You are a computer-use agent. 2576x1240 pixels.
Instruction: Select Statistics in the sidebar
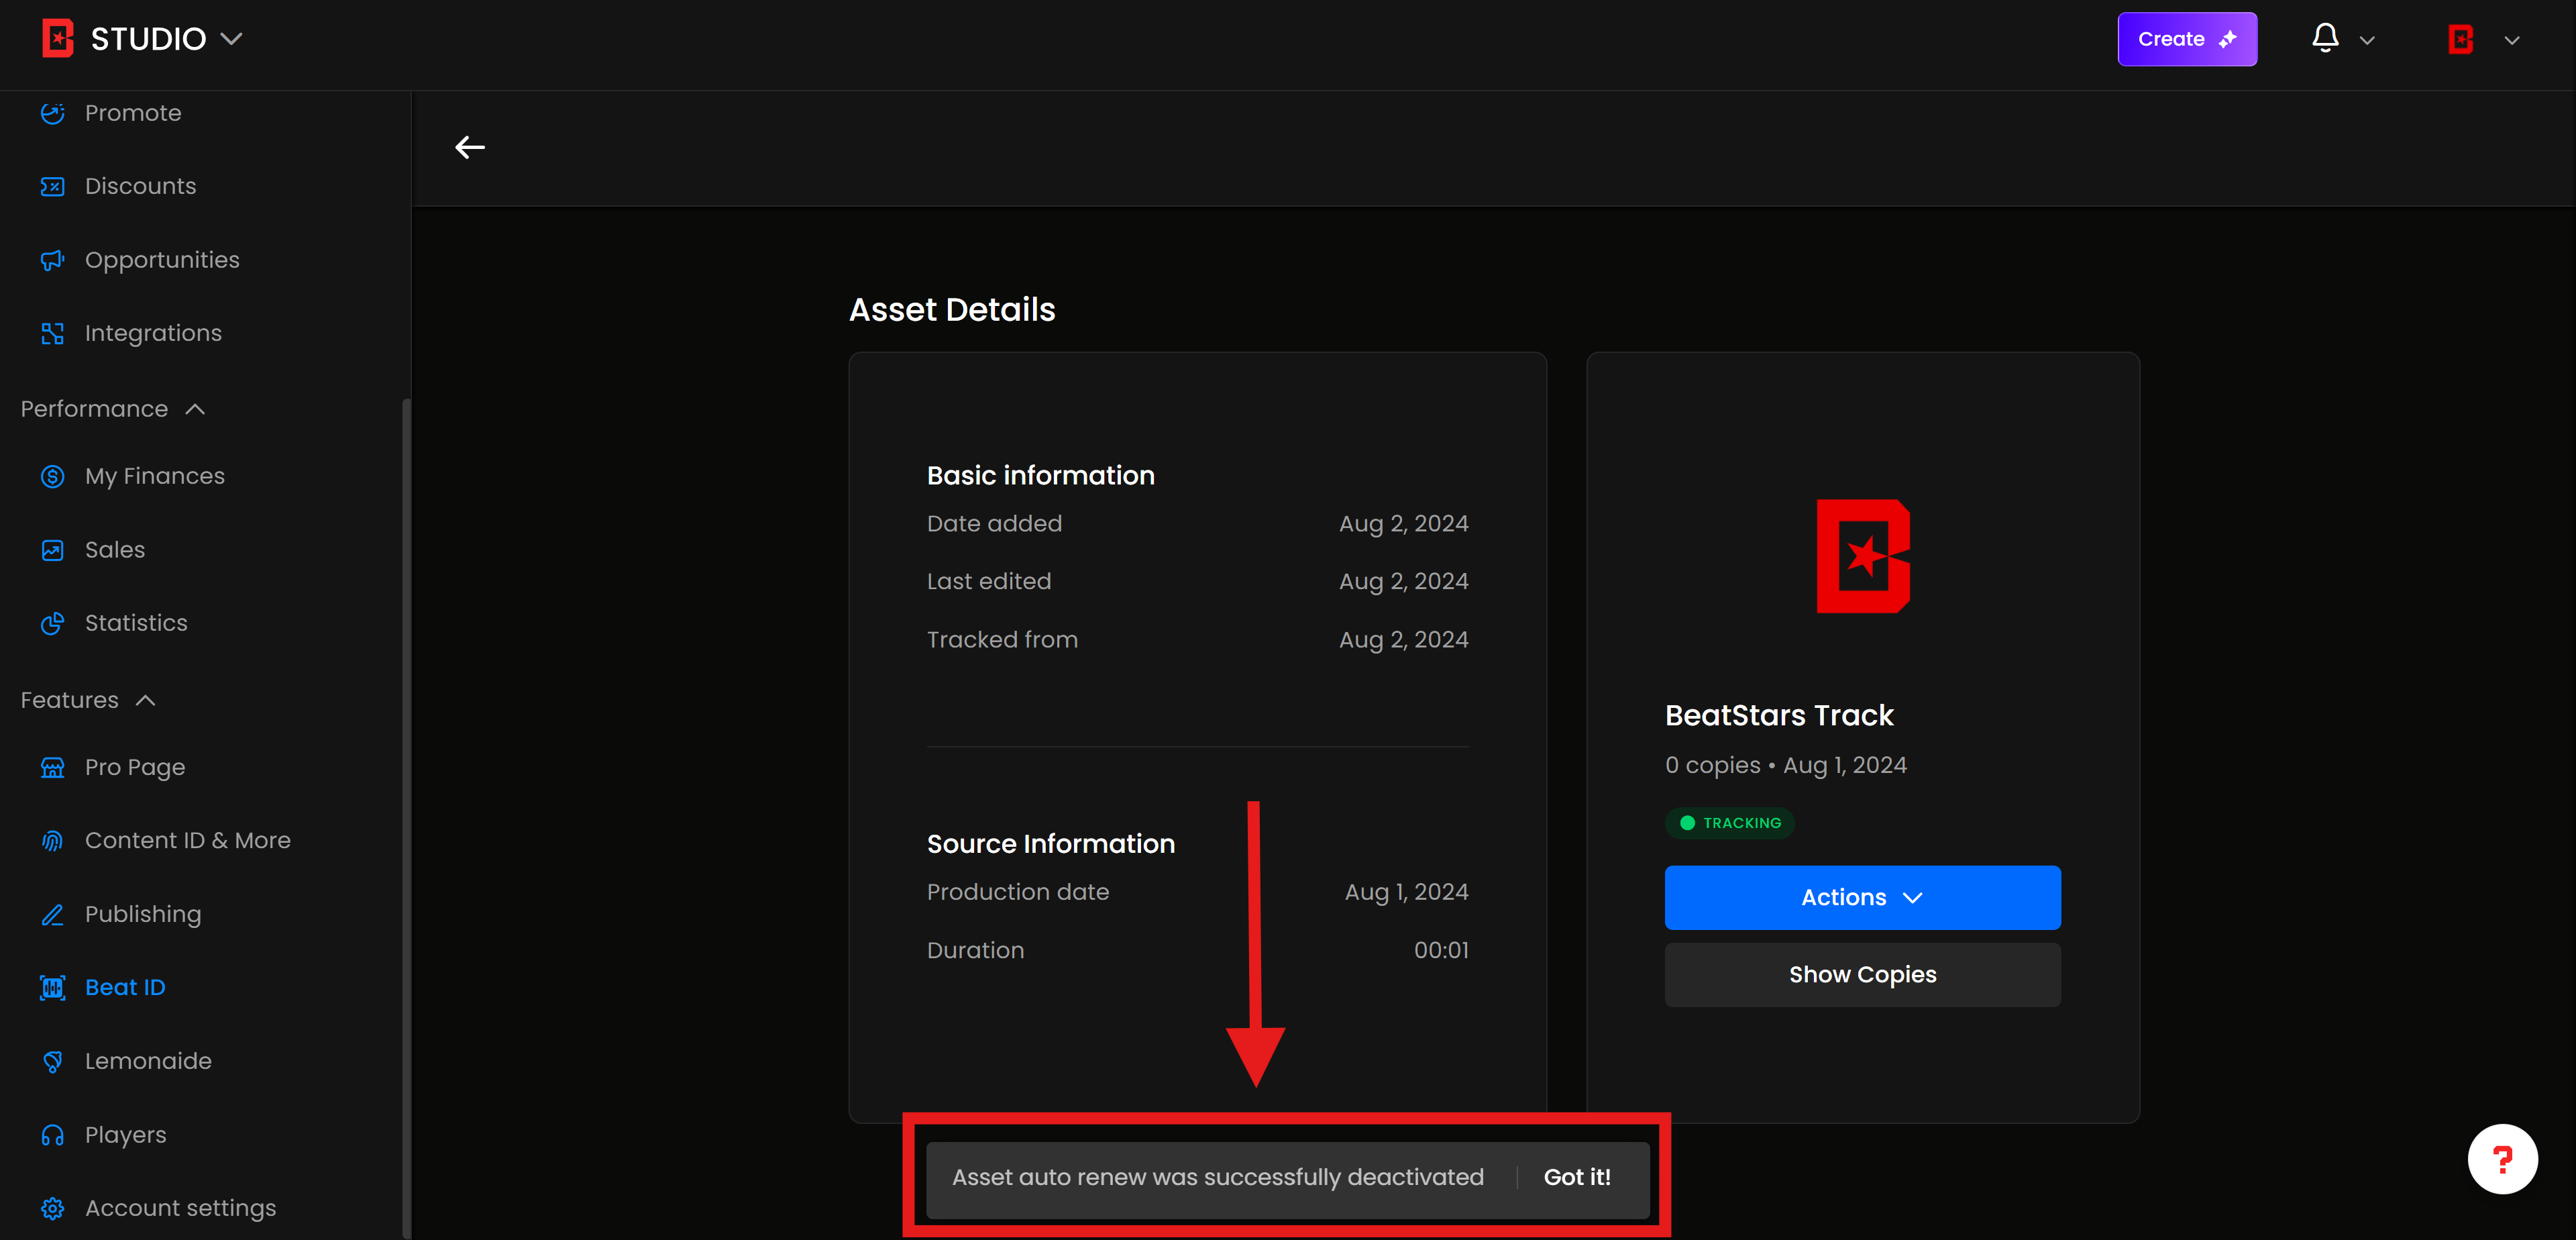tap(136, 623)
